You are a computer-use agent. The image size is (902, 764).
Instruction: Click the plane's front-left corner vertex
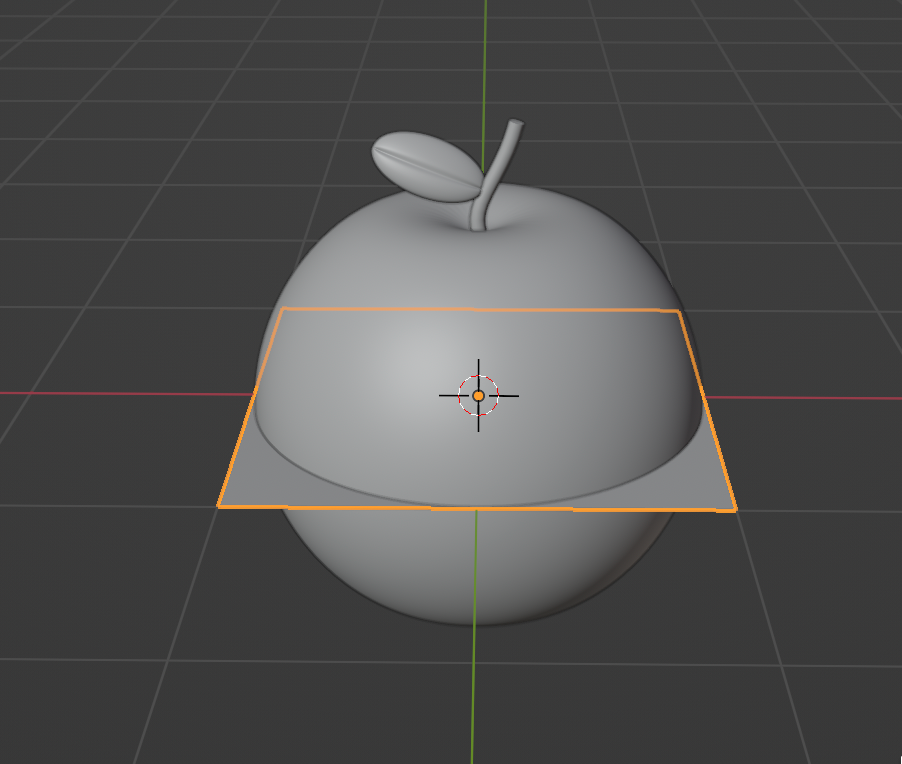[x=219, y=506]
